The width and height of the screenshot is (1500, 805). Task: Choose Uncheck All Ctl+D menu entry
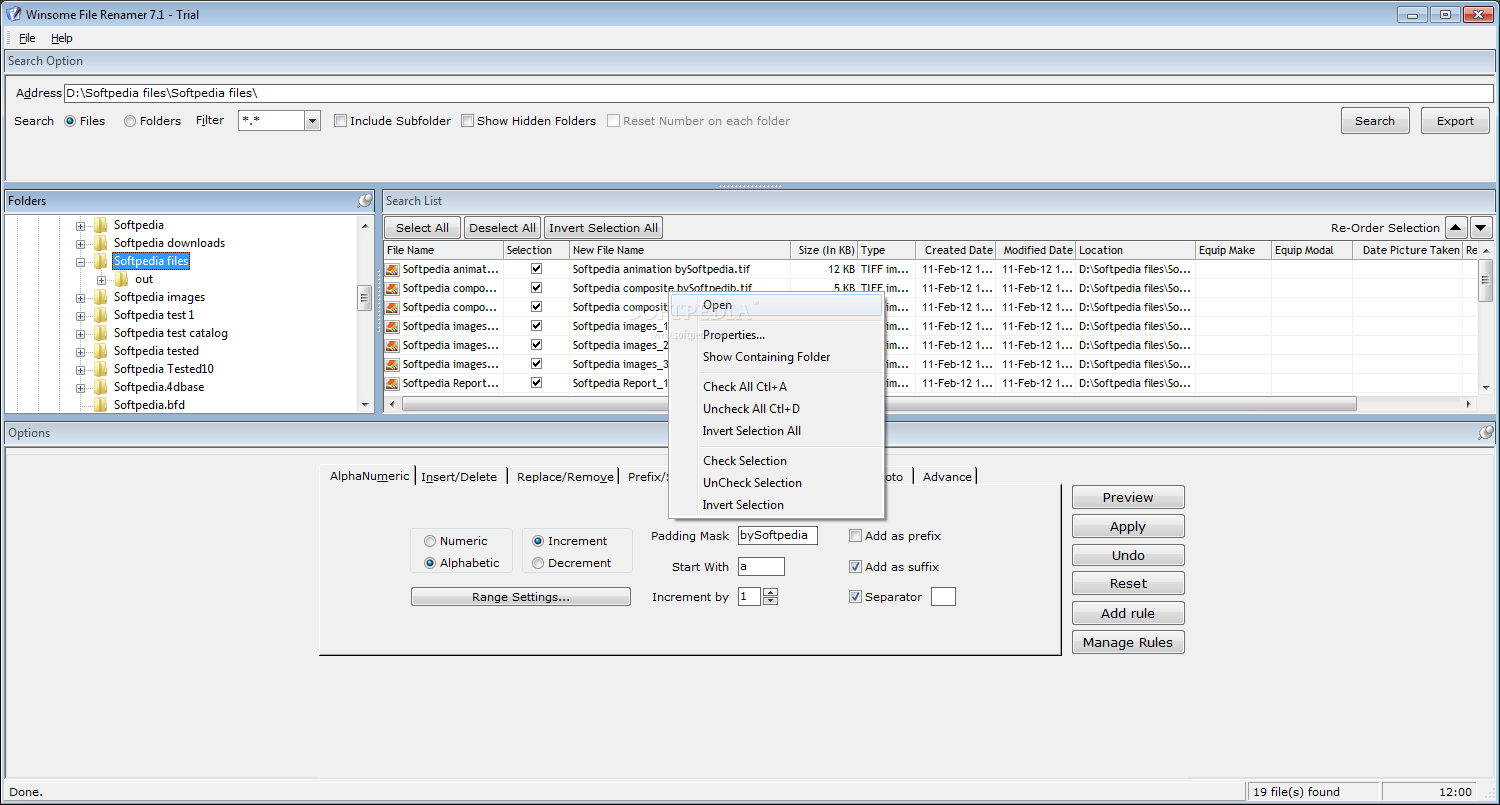776,409
